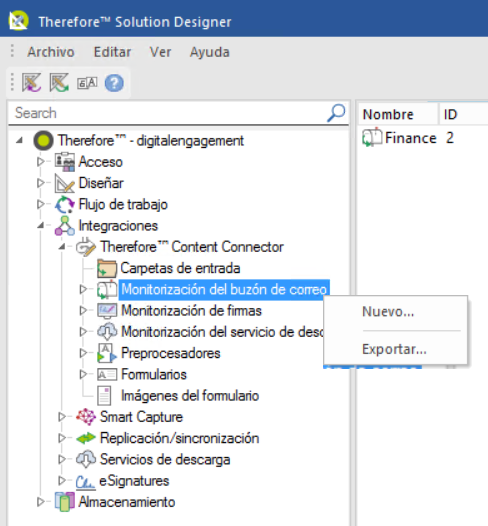Select the Carpetas de entrada tree item
The width and height of the screenshot is (488, 526).
coord(180,268)
